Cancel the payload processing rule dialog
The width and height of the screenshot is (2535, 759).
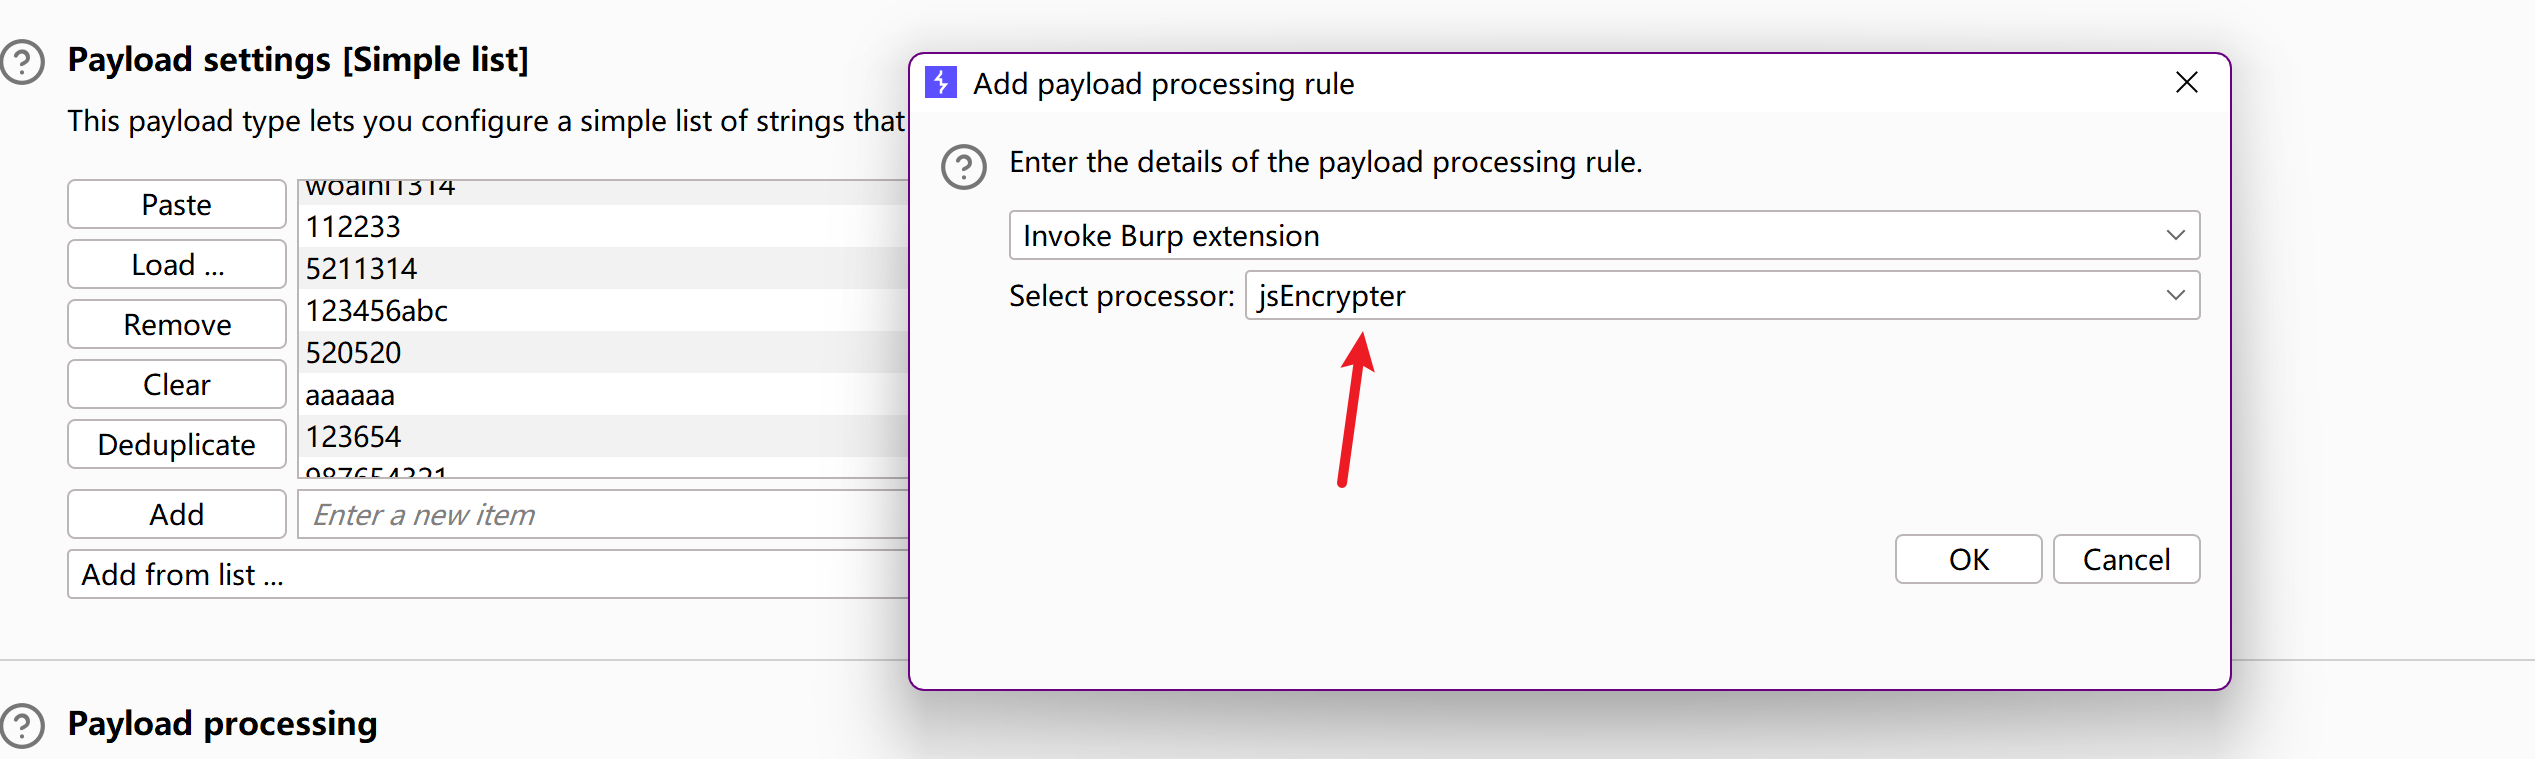2126,560
